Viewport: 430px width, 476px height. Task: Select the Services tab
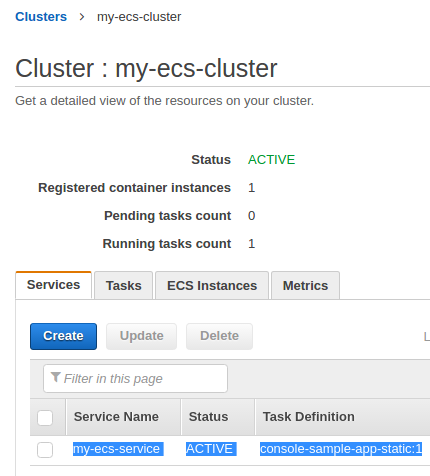(53, 285)
